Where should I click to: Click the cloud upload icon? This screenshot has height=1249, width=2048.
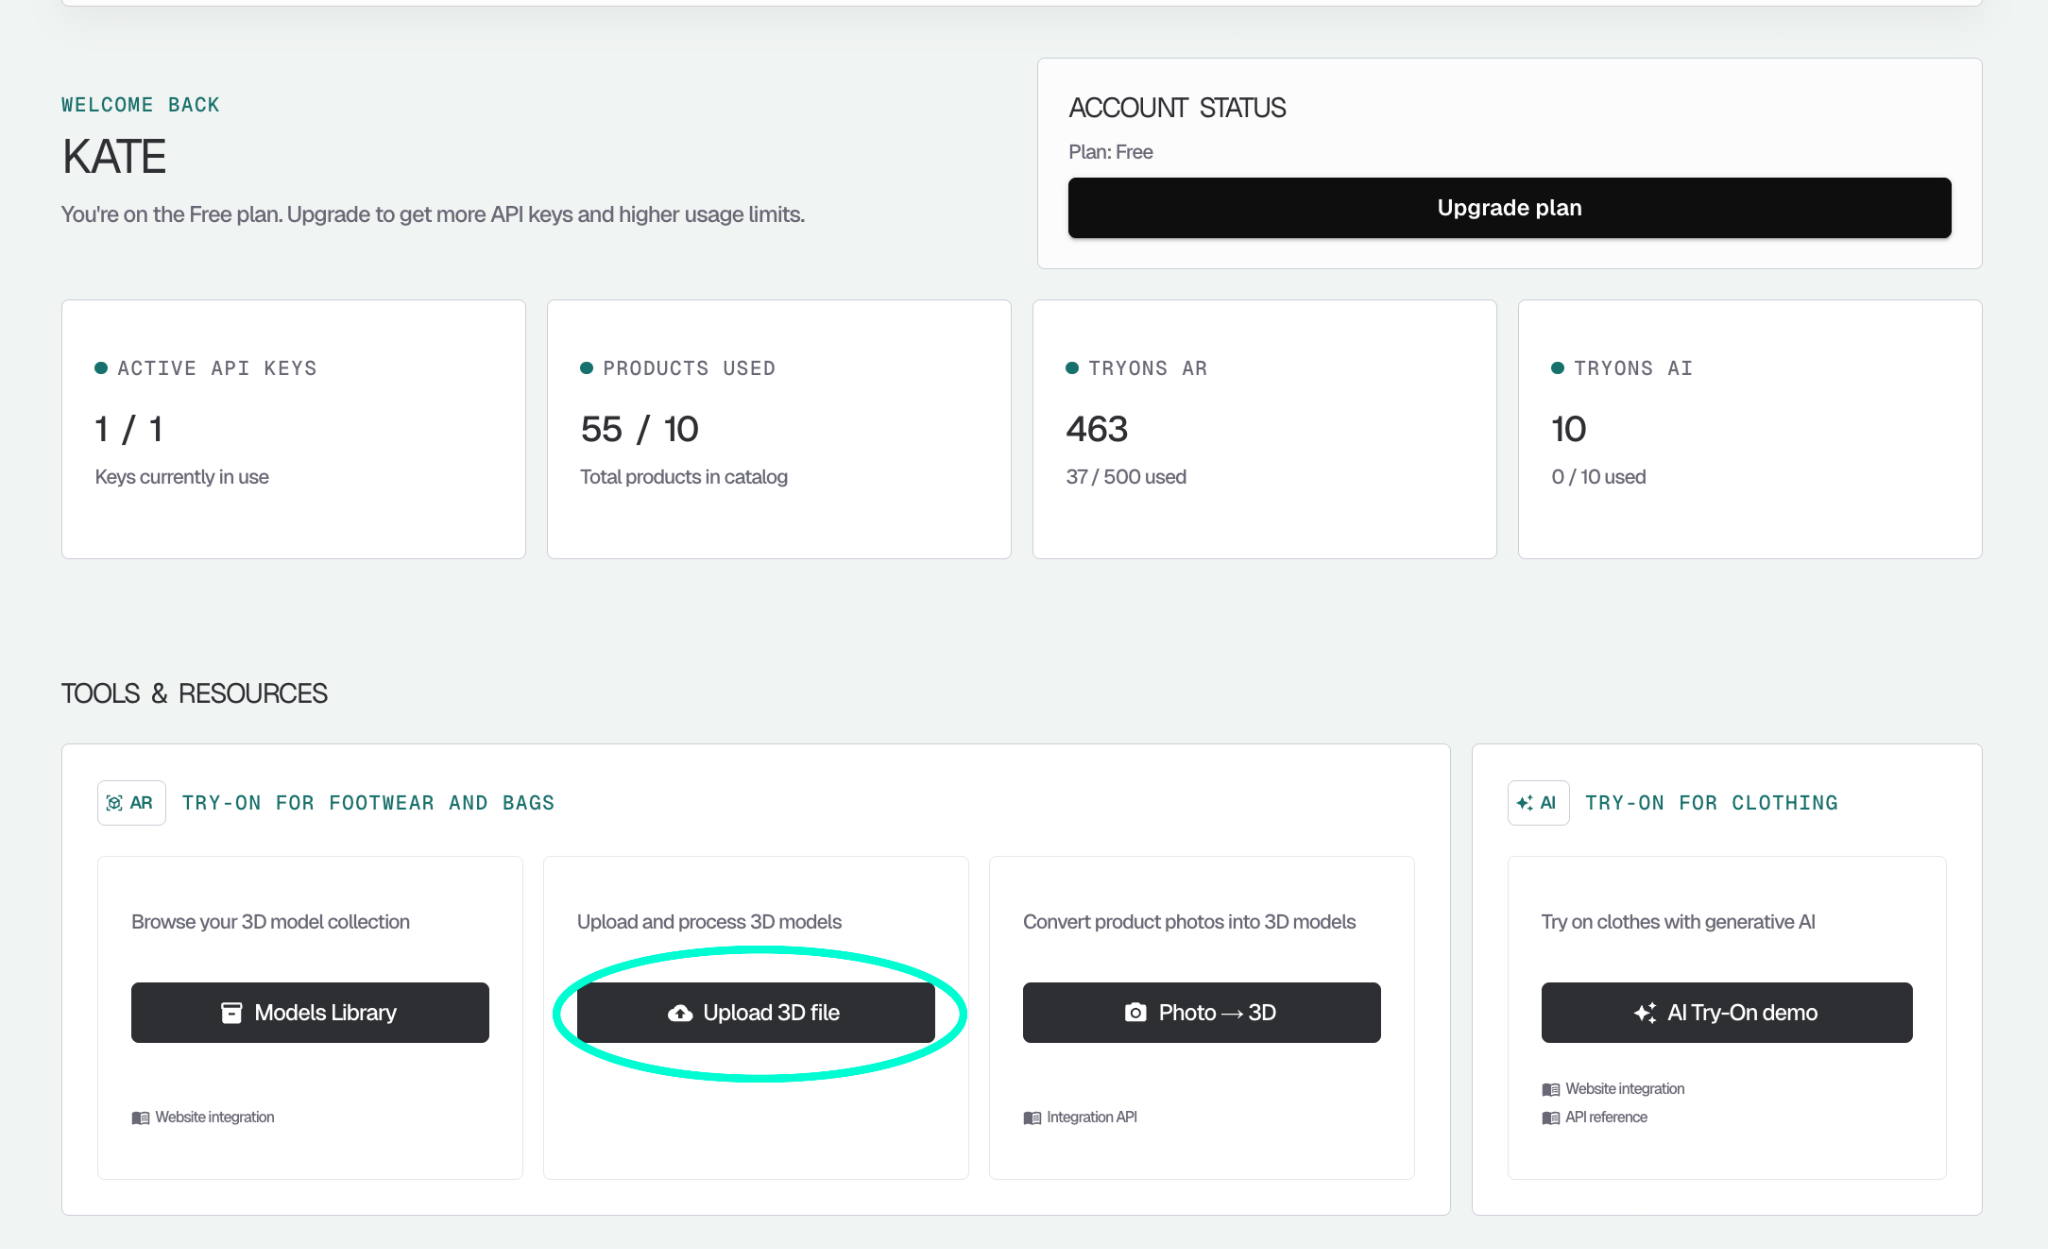coord(680,1013)
